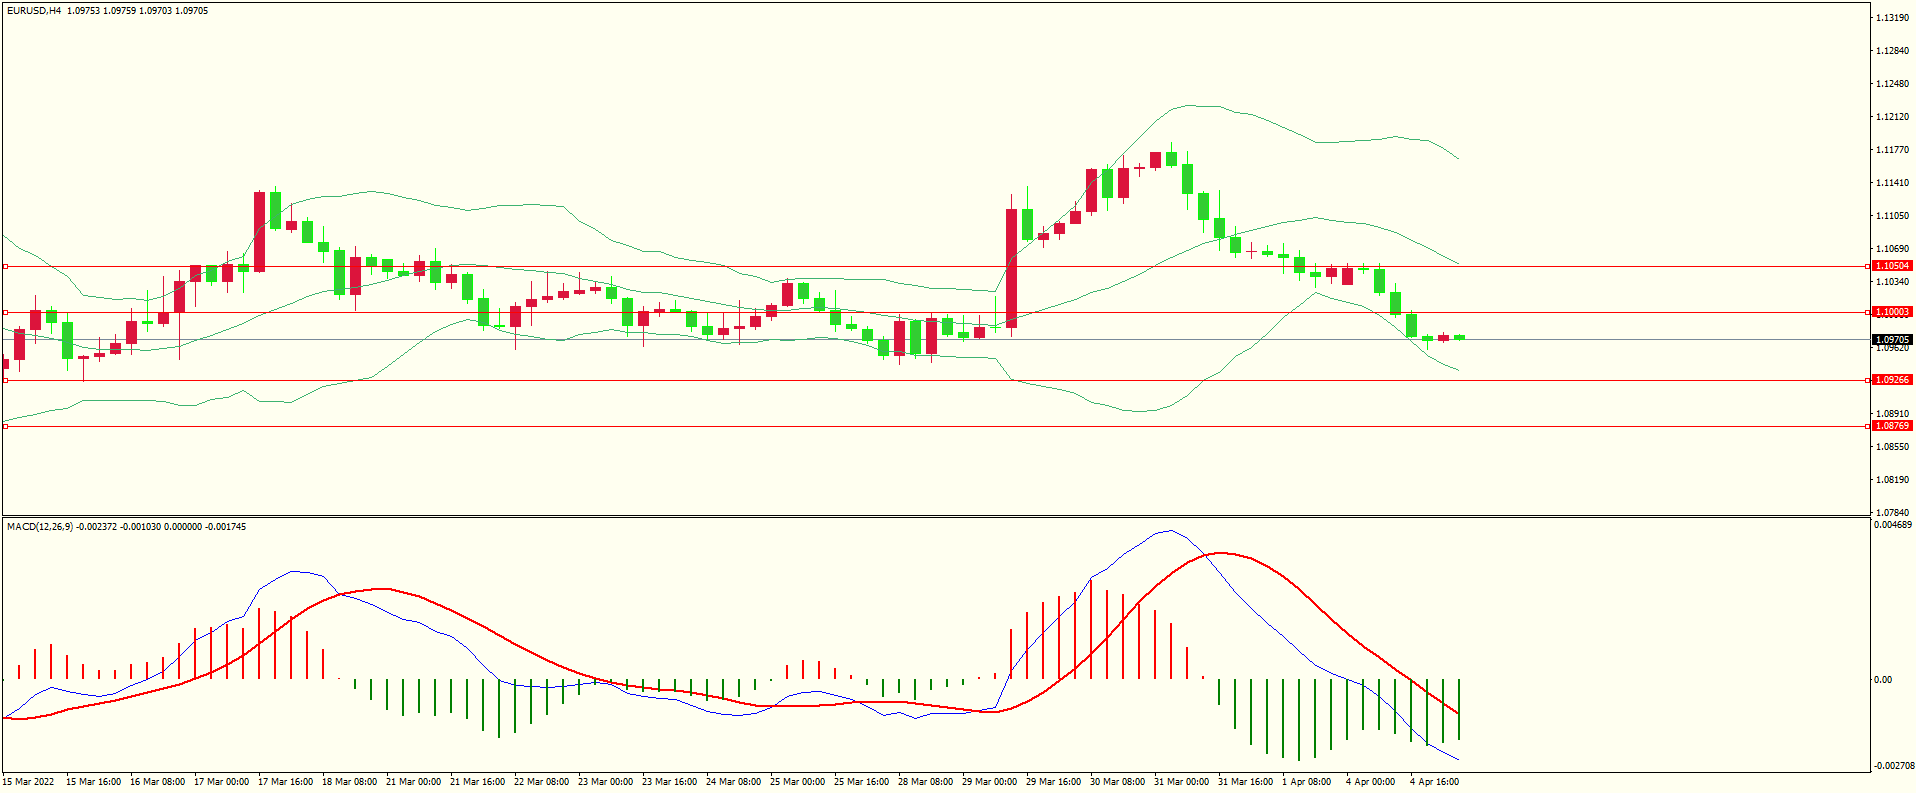1916x793 pixels.
Task: Click the MACD scale value -0.002708
Action: tap(1893, 766)
